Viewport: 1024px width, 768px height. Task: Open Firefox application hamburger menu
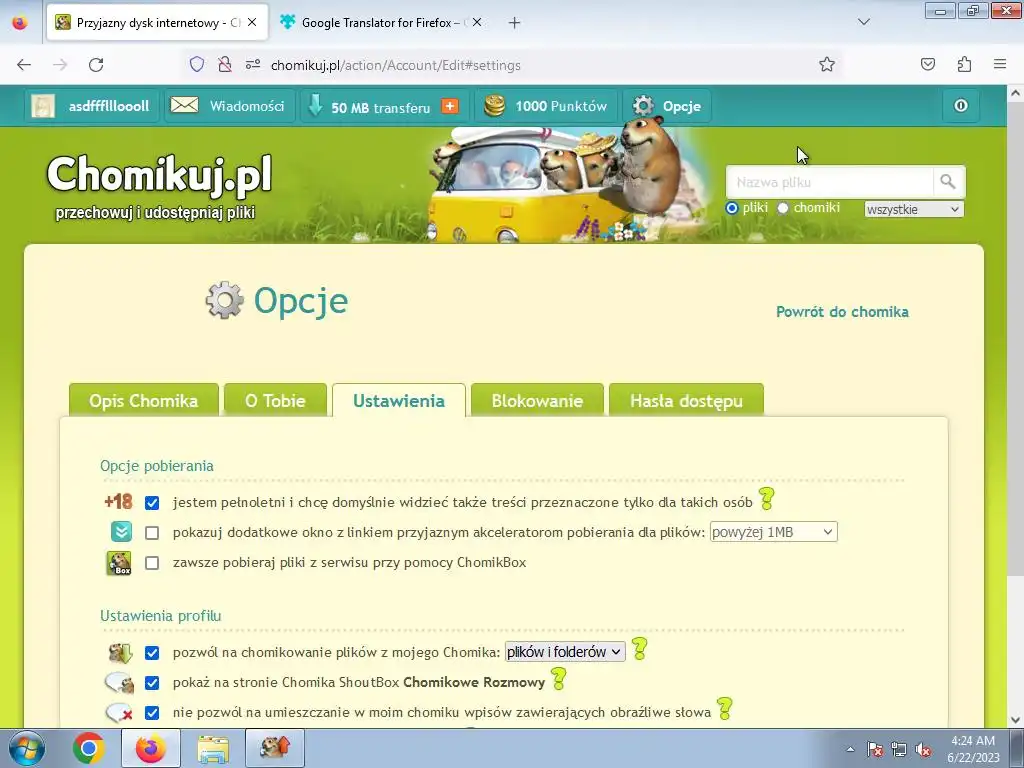click(1000, 65)
